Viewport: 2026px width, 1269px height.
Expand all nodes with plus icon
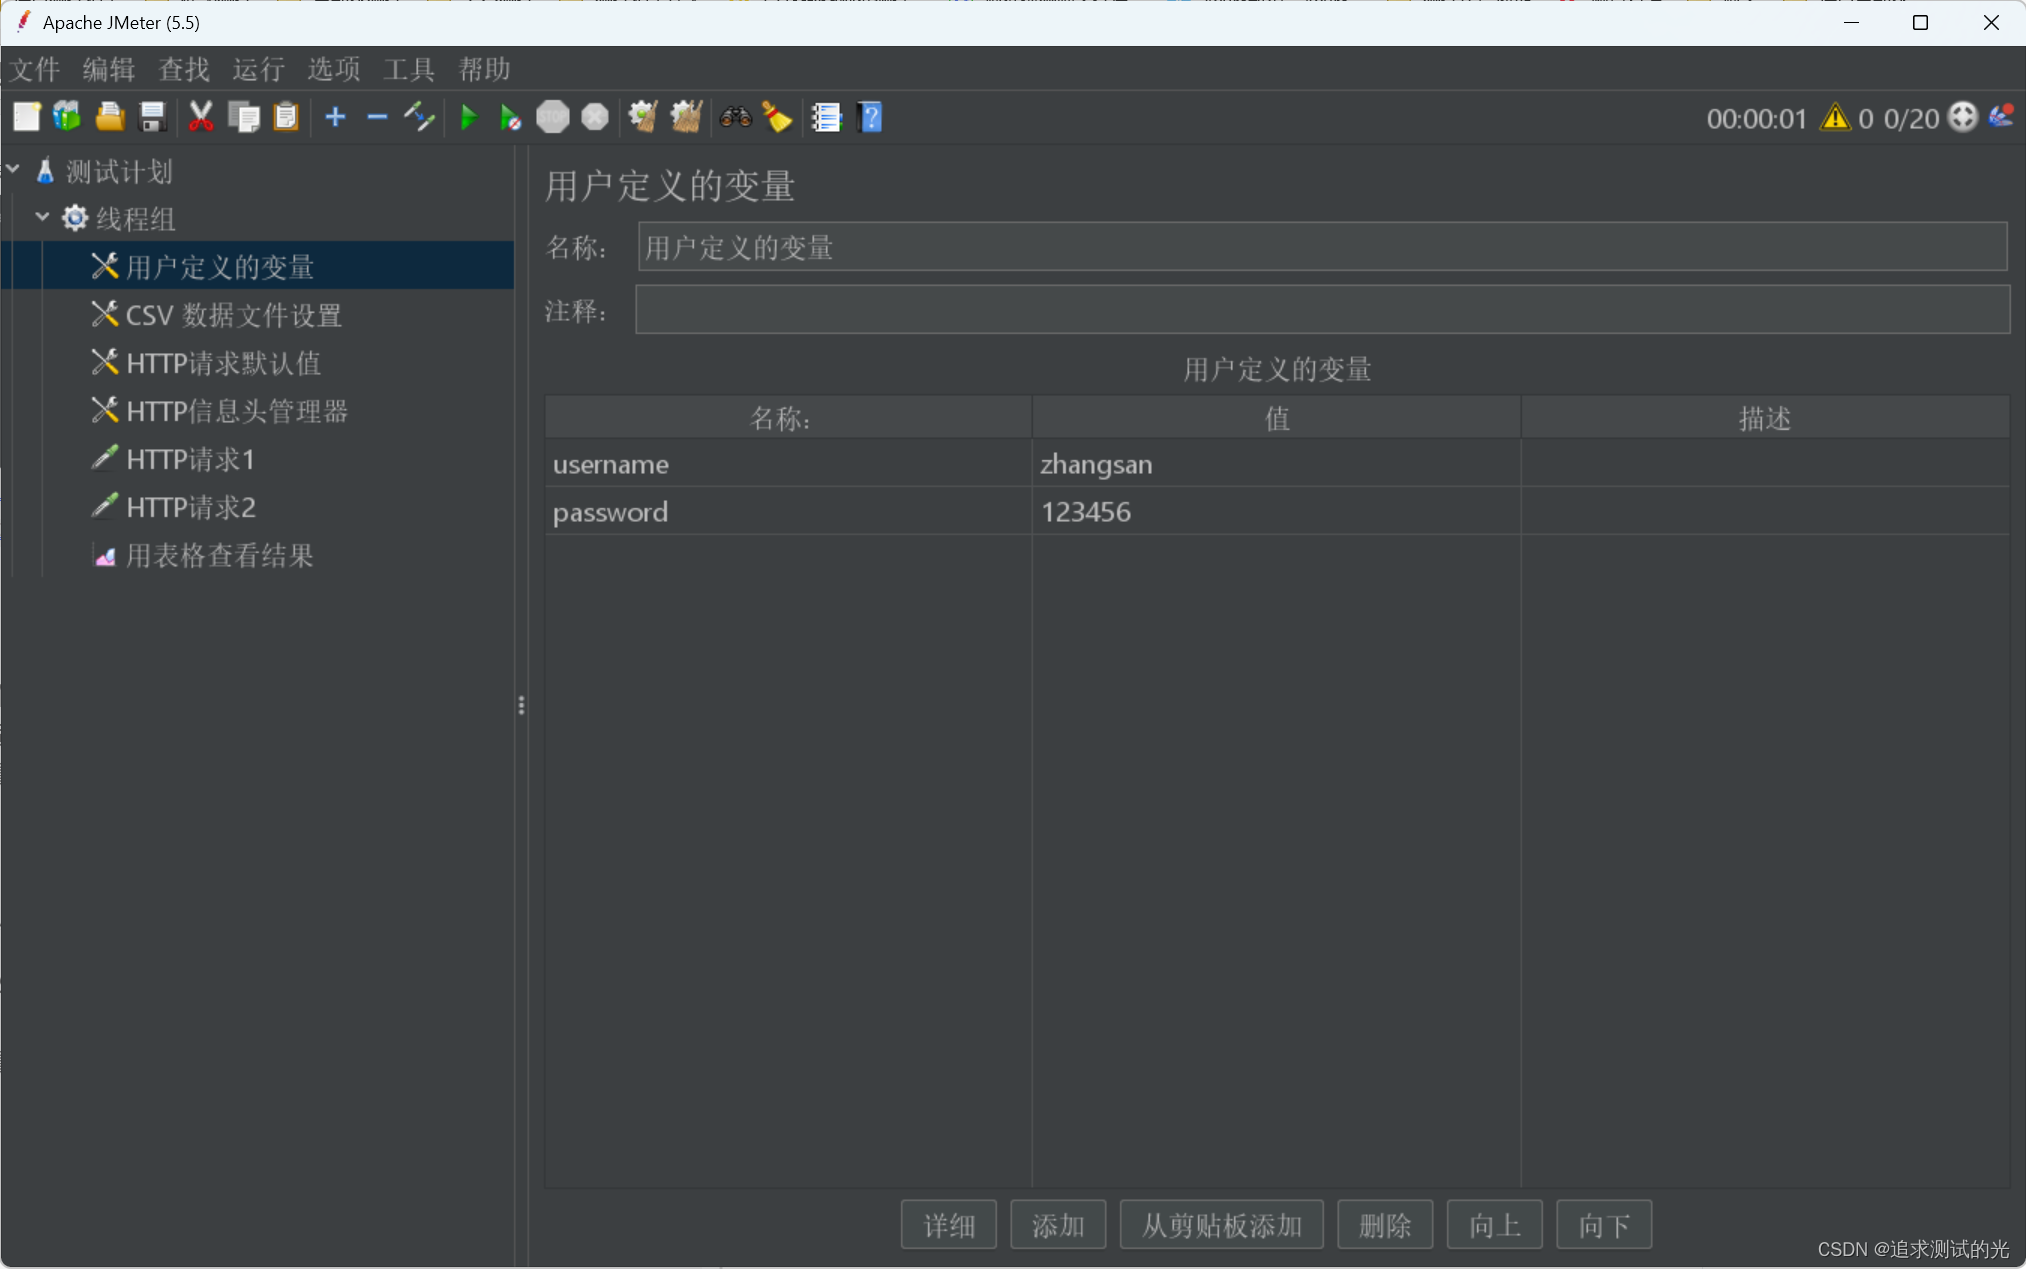[335, 117]
